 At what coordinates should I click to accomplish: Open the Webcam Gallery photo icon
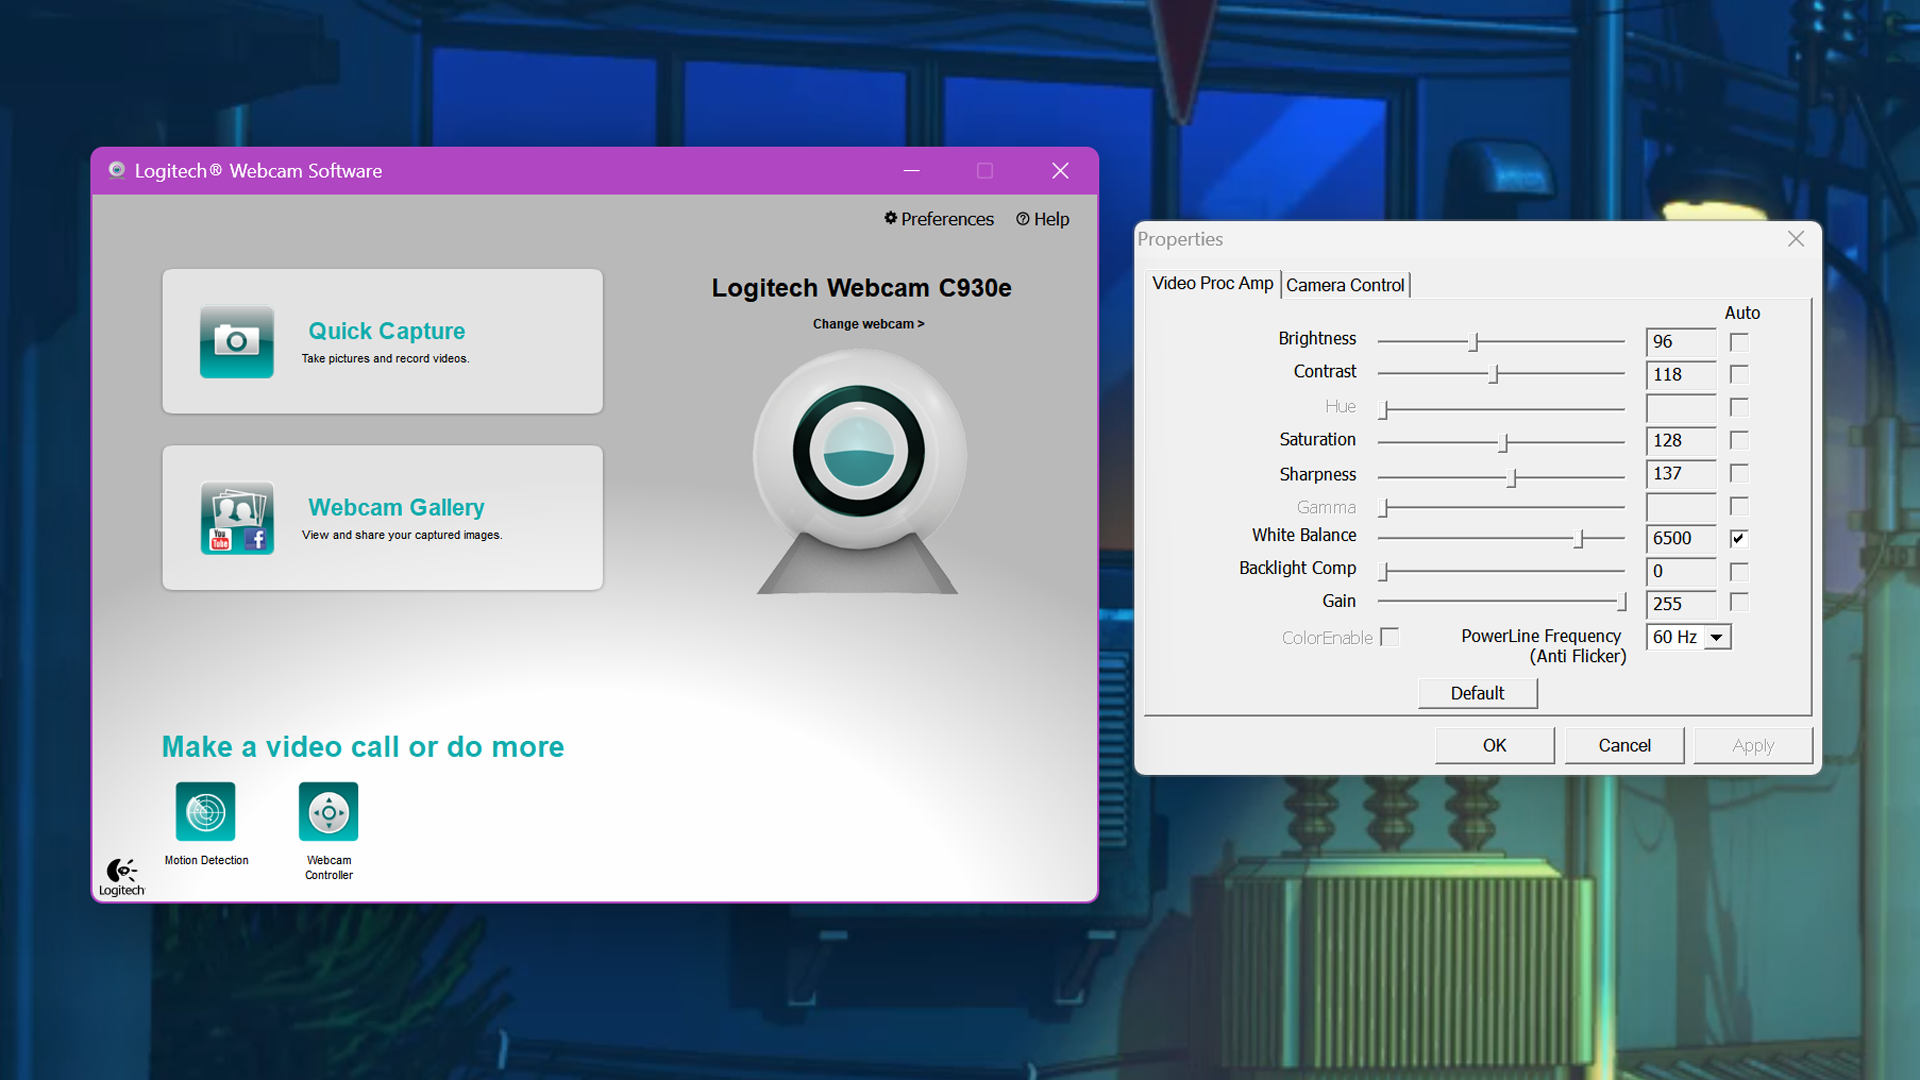click(x=237, y=518)
